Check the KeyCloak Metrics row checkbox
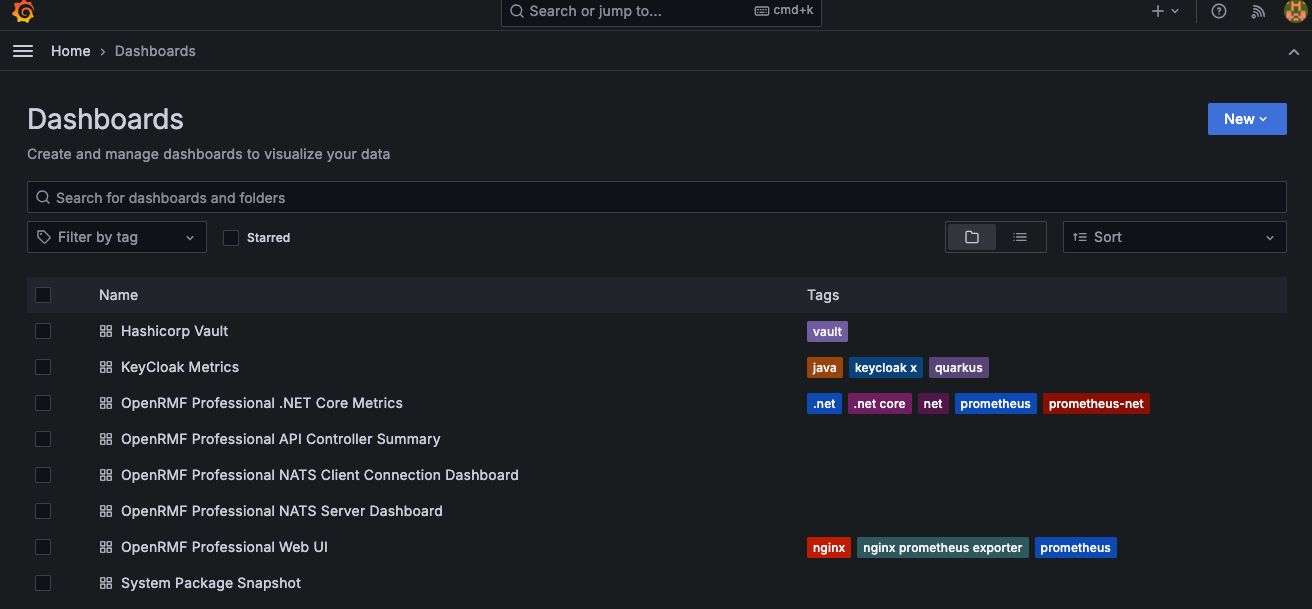 coord(43,367)
